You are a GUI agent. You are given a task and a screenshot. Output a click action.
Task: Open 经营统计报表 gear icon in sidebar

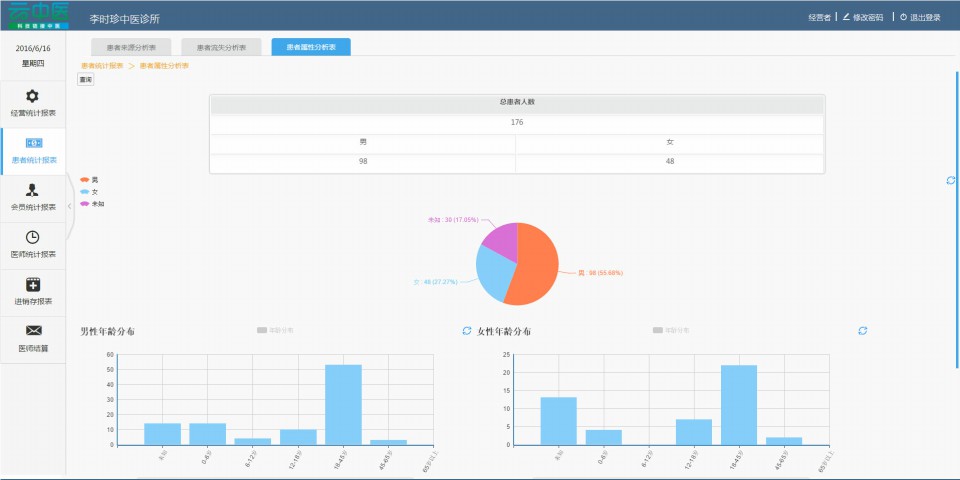[33, 96]
